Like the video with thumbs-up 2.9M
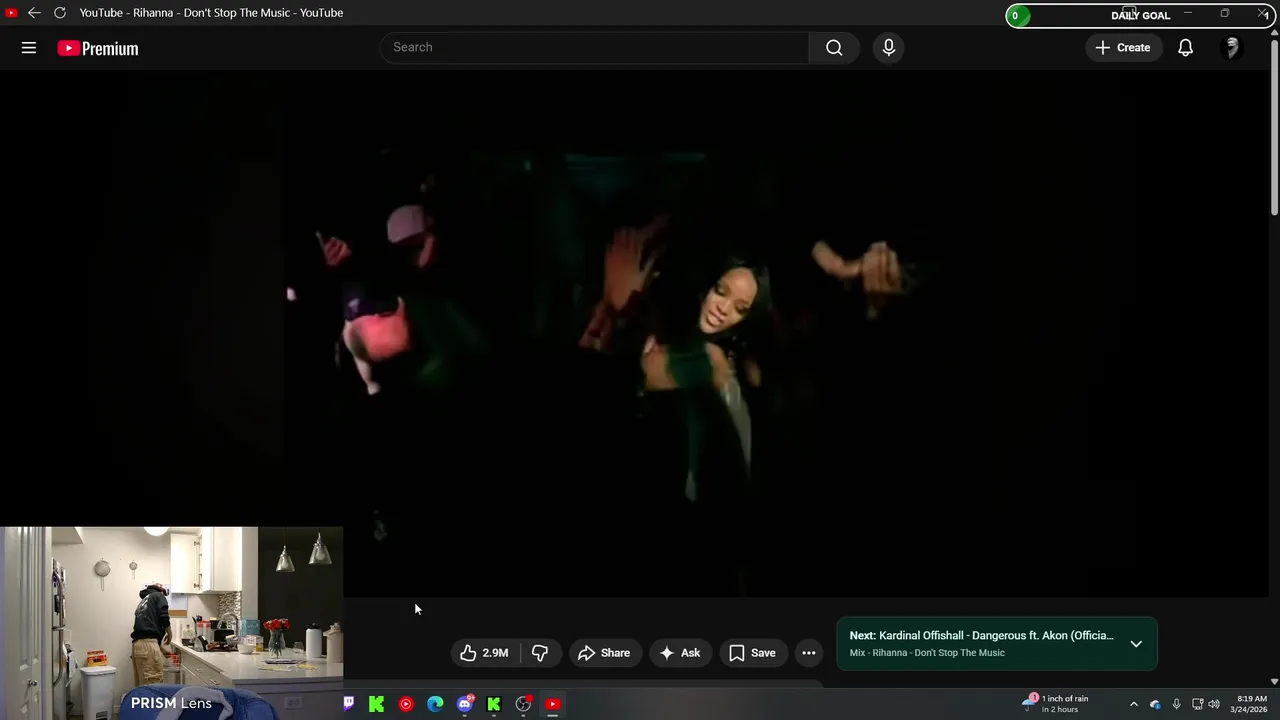1280x720 pixels. click(485, 653)
